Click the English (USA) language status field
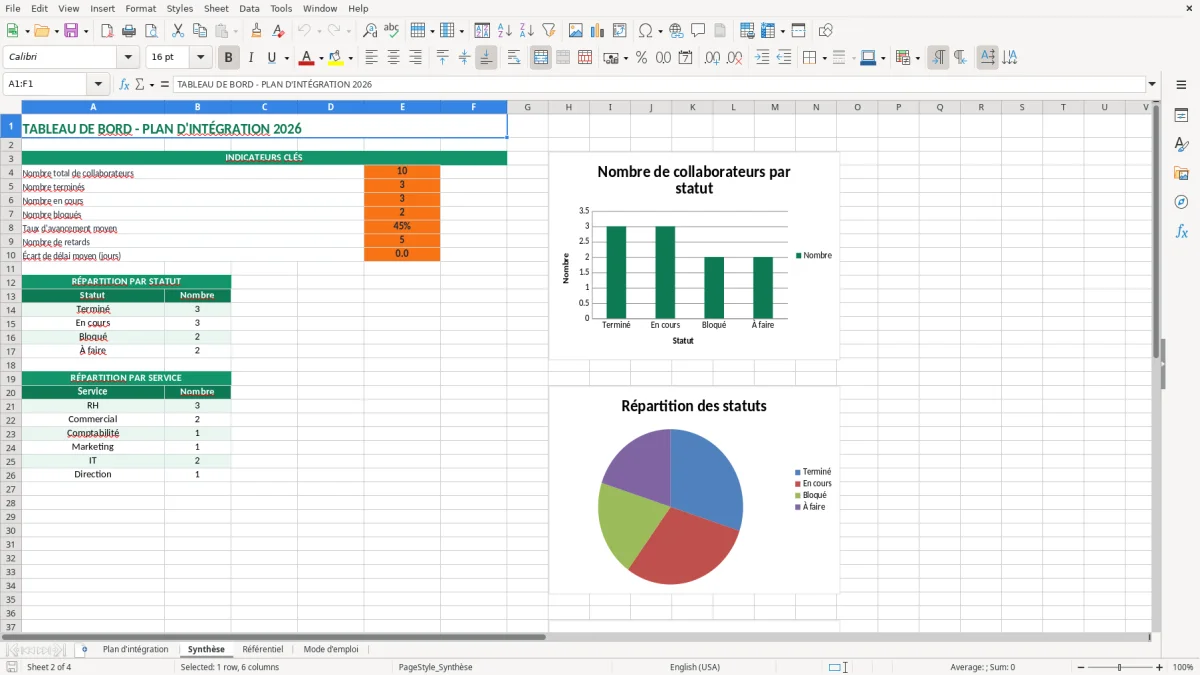 click(695, 667)
